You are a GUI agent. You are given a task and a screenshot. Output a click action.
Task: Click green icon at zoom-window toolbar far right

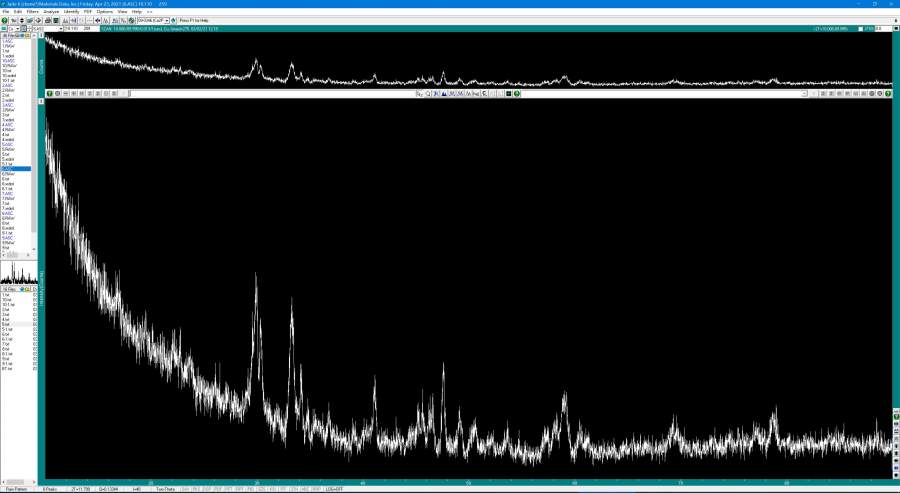(888, 94)
